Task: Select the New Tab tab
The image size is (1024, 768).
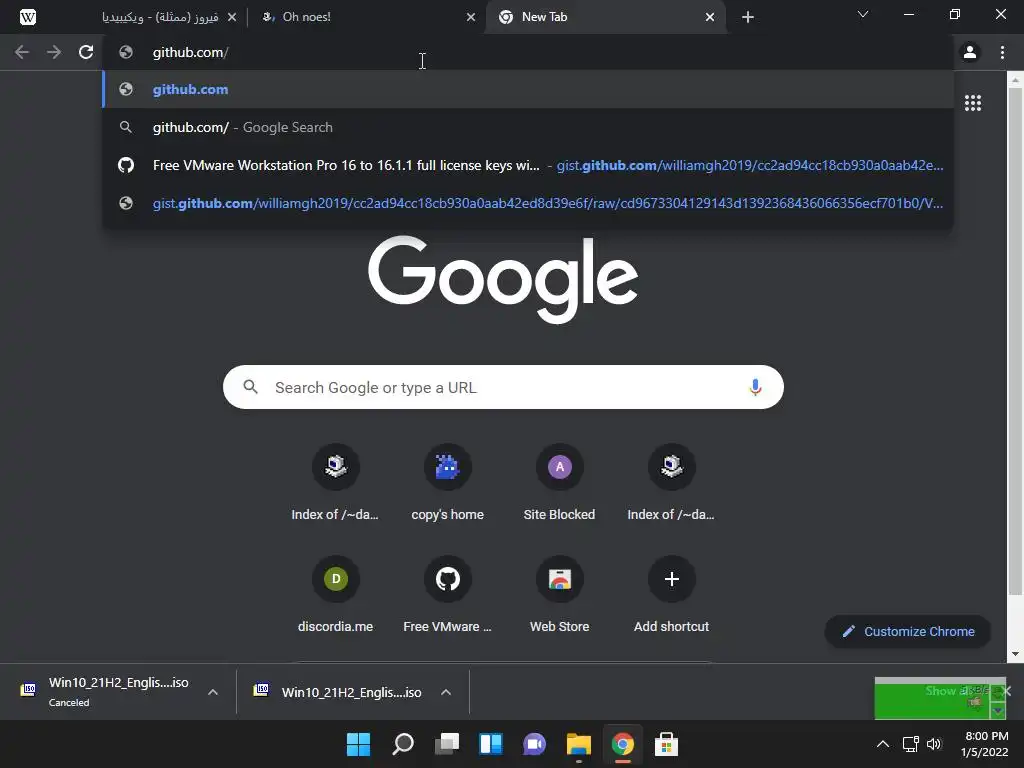Action: coord(604,17)
